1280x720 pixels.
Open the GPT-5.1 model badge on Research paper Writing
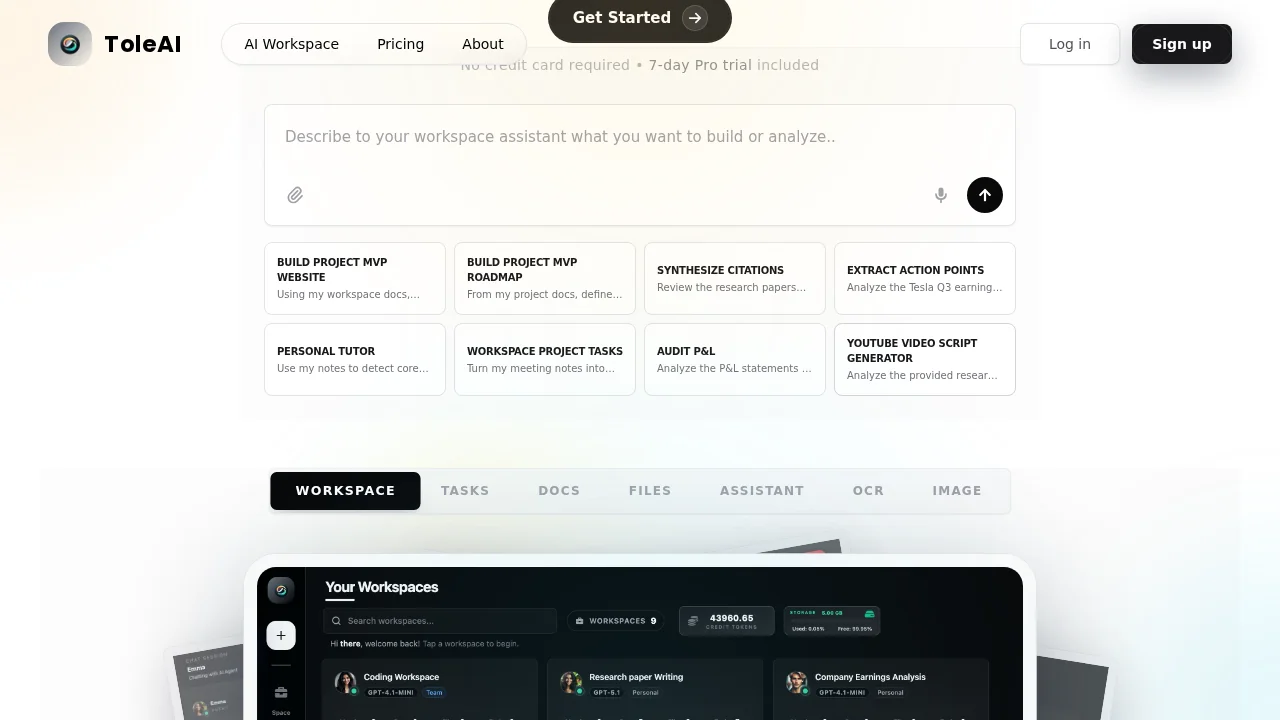[605, 692]
